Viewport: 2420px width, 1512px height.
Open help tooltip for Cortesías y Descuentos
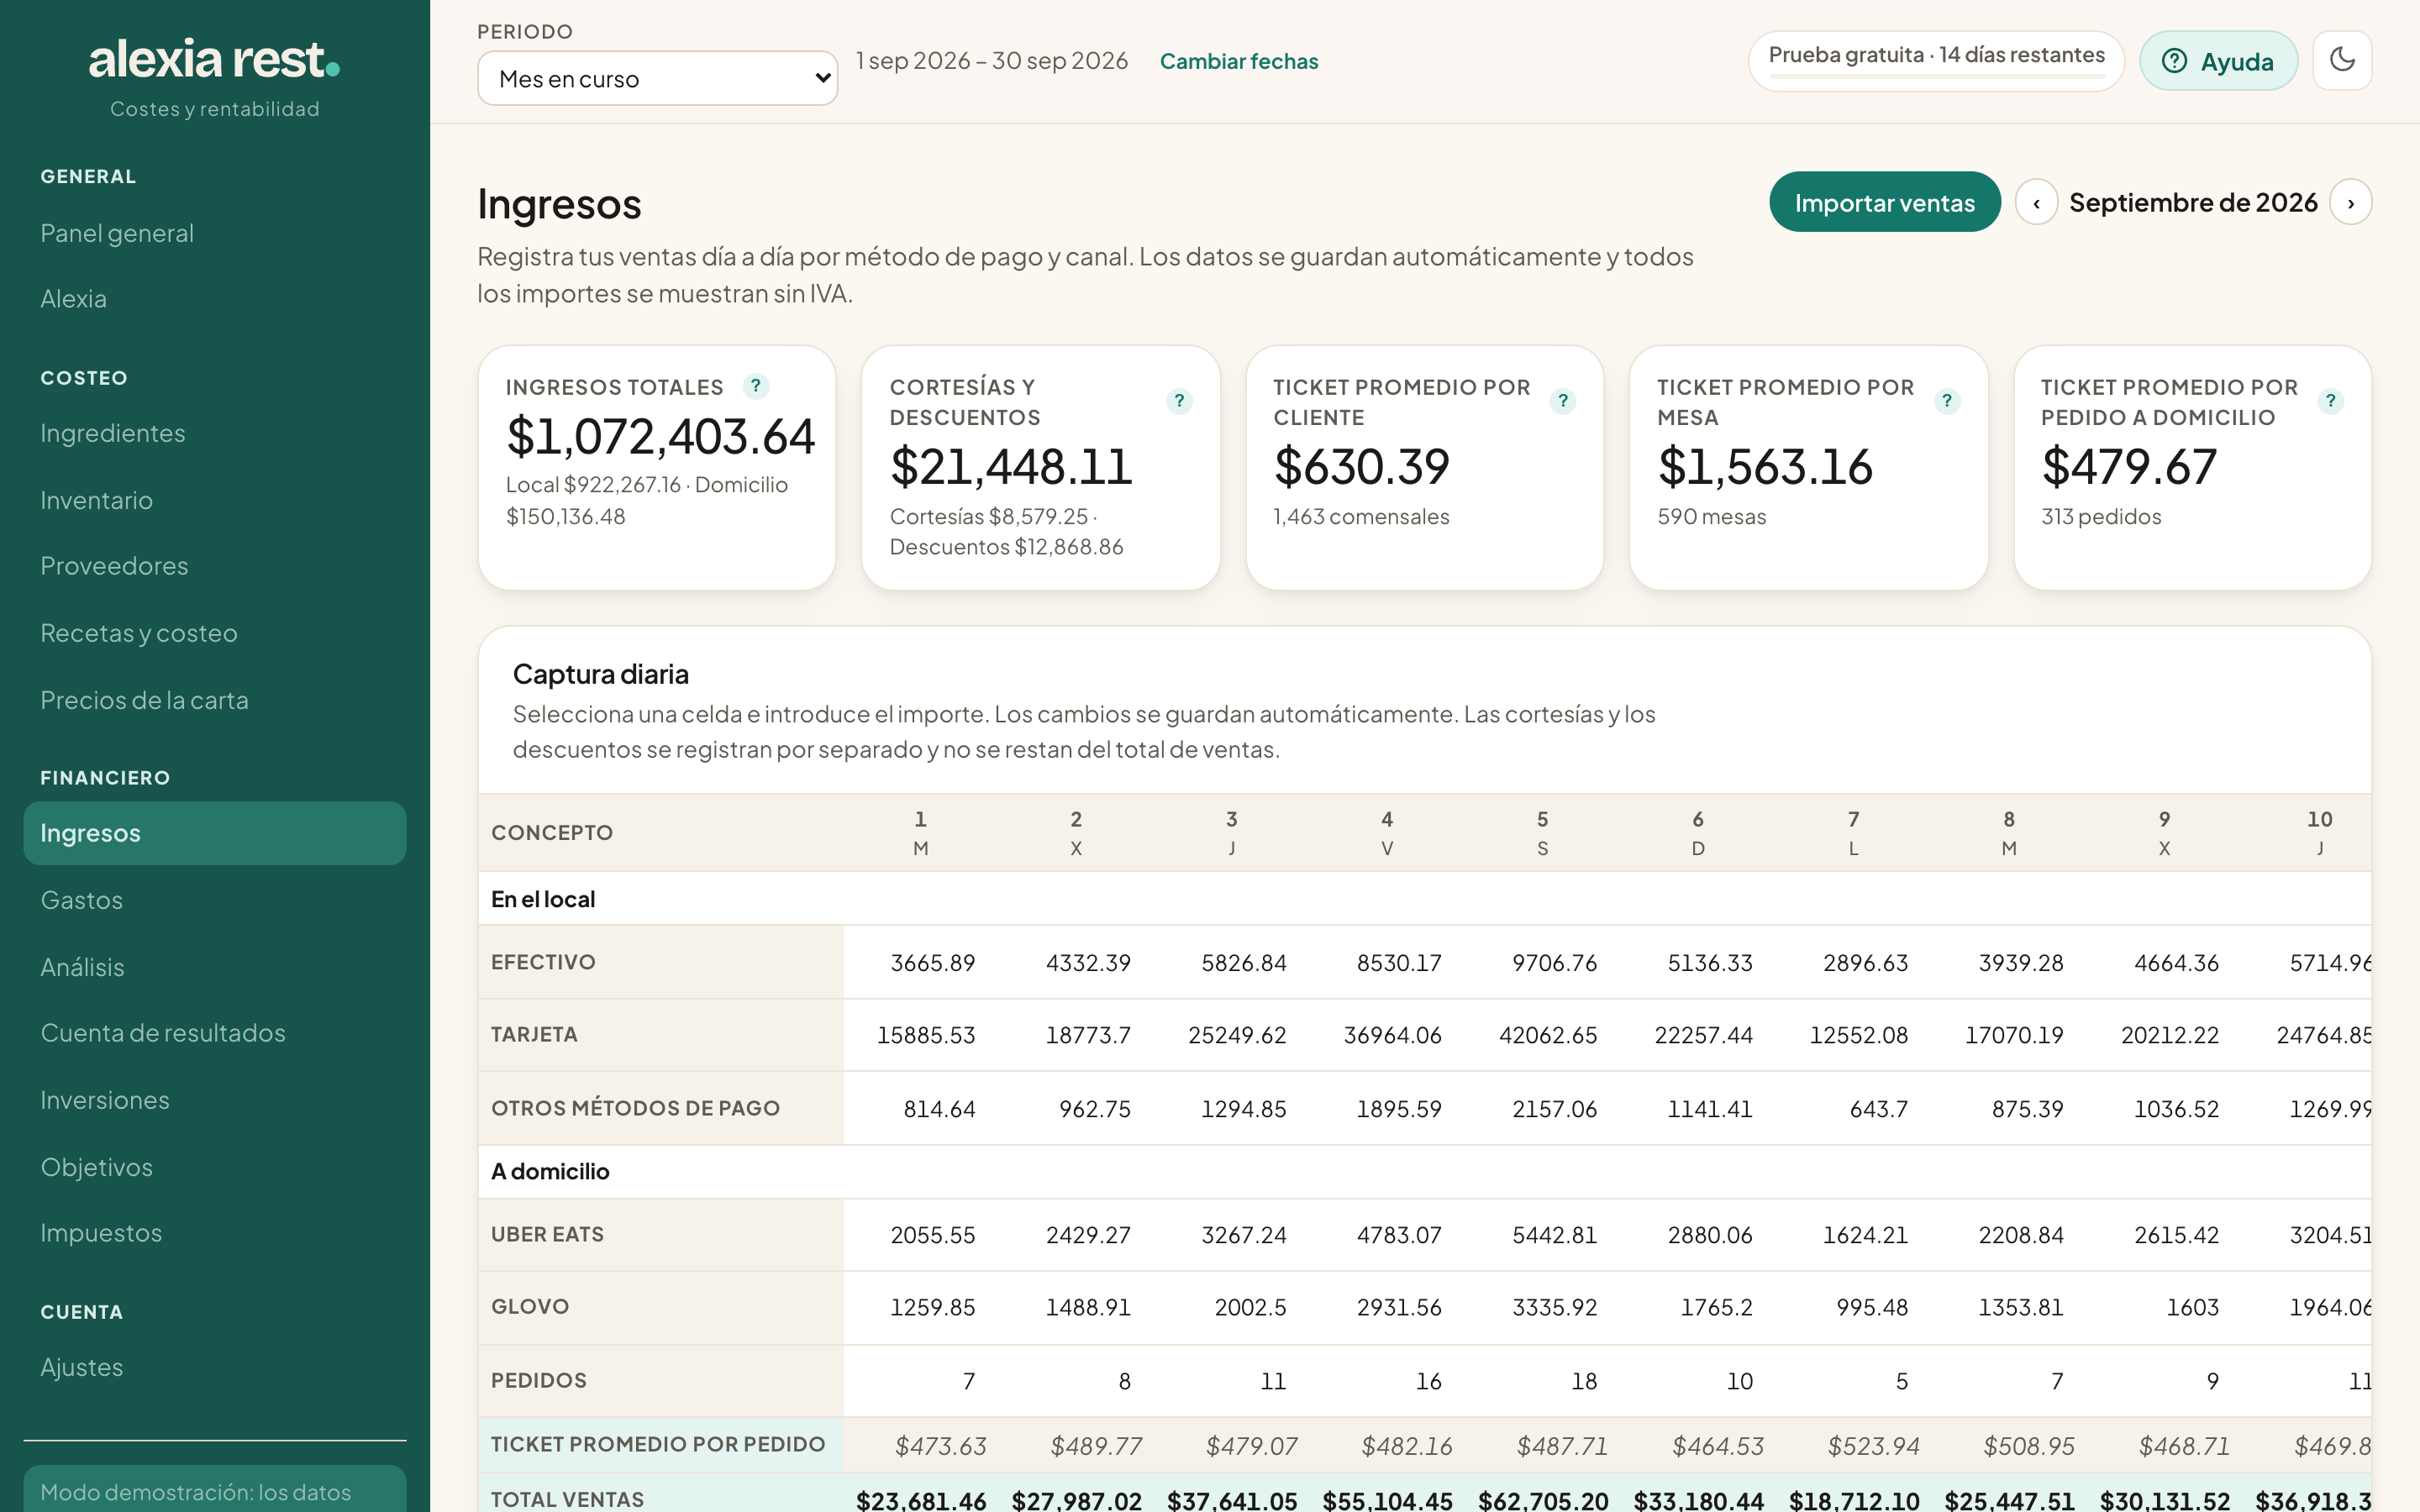(x=1179, y=401)
